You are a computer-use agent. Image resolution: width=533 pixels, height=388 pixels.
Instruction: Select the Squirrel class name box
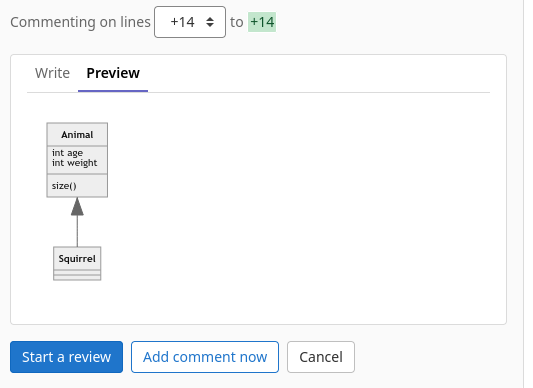tap(77, 258)
